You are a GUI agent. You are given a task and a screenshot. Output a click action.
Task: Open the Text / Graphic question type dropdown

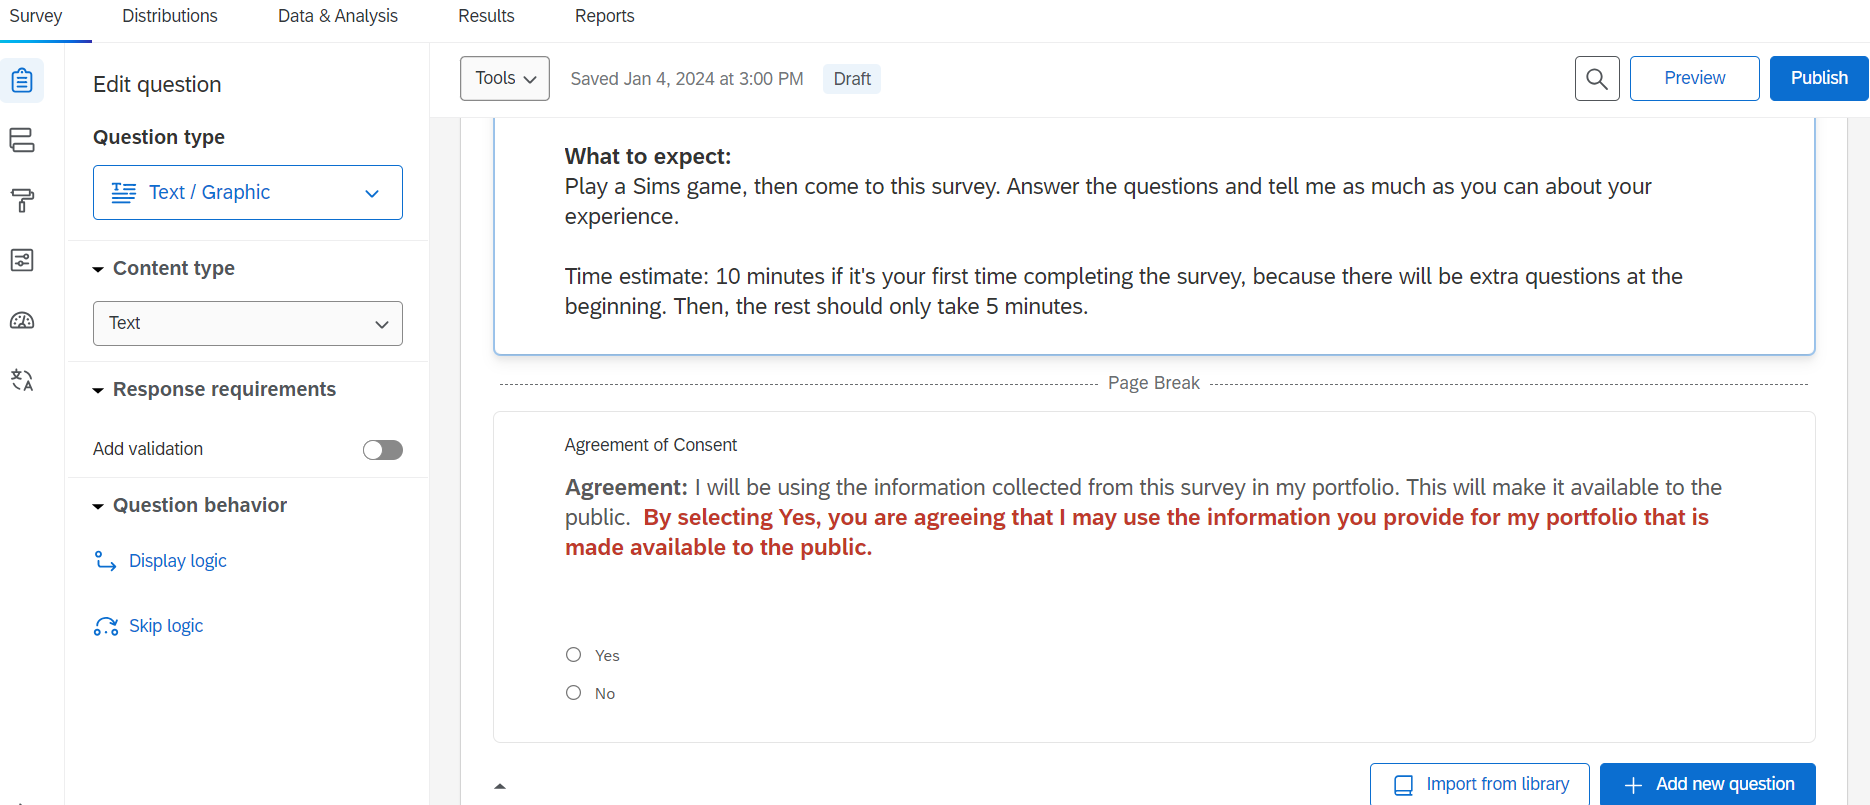point(248,193)
